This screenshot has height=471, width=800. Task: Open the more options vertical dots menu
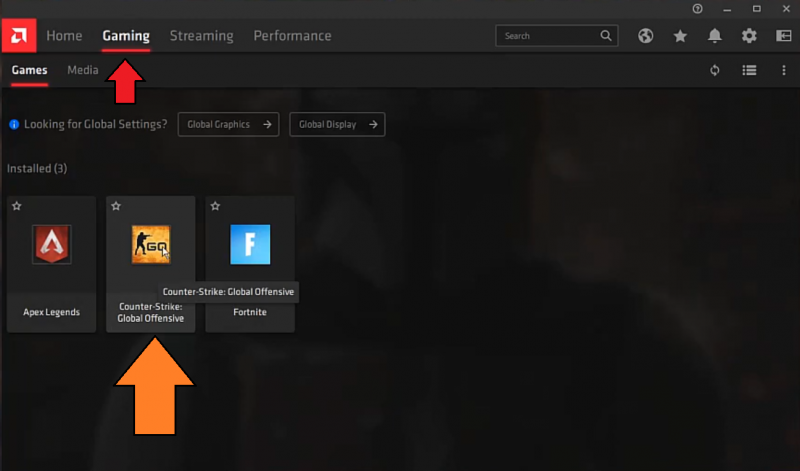(x=784, y=70)
